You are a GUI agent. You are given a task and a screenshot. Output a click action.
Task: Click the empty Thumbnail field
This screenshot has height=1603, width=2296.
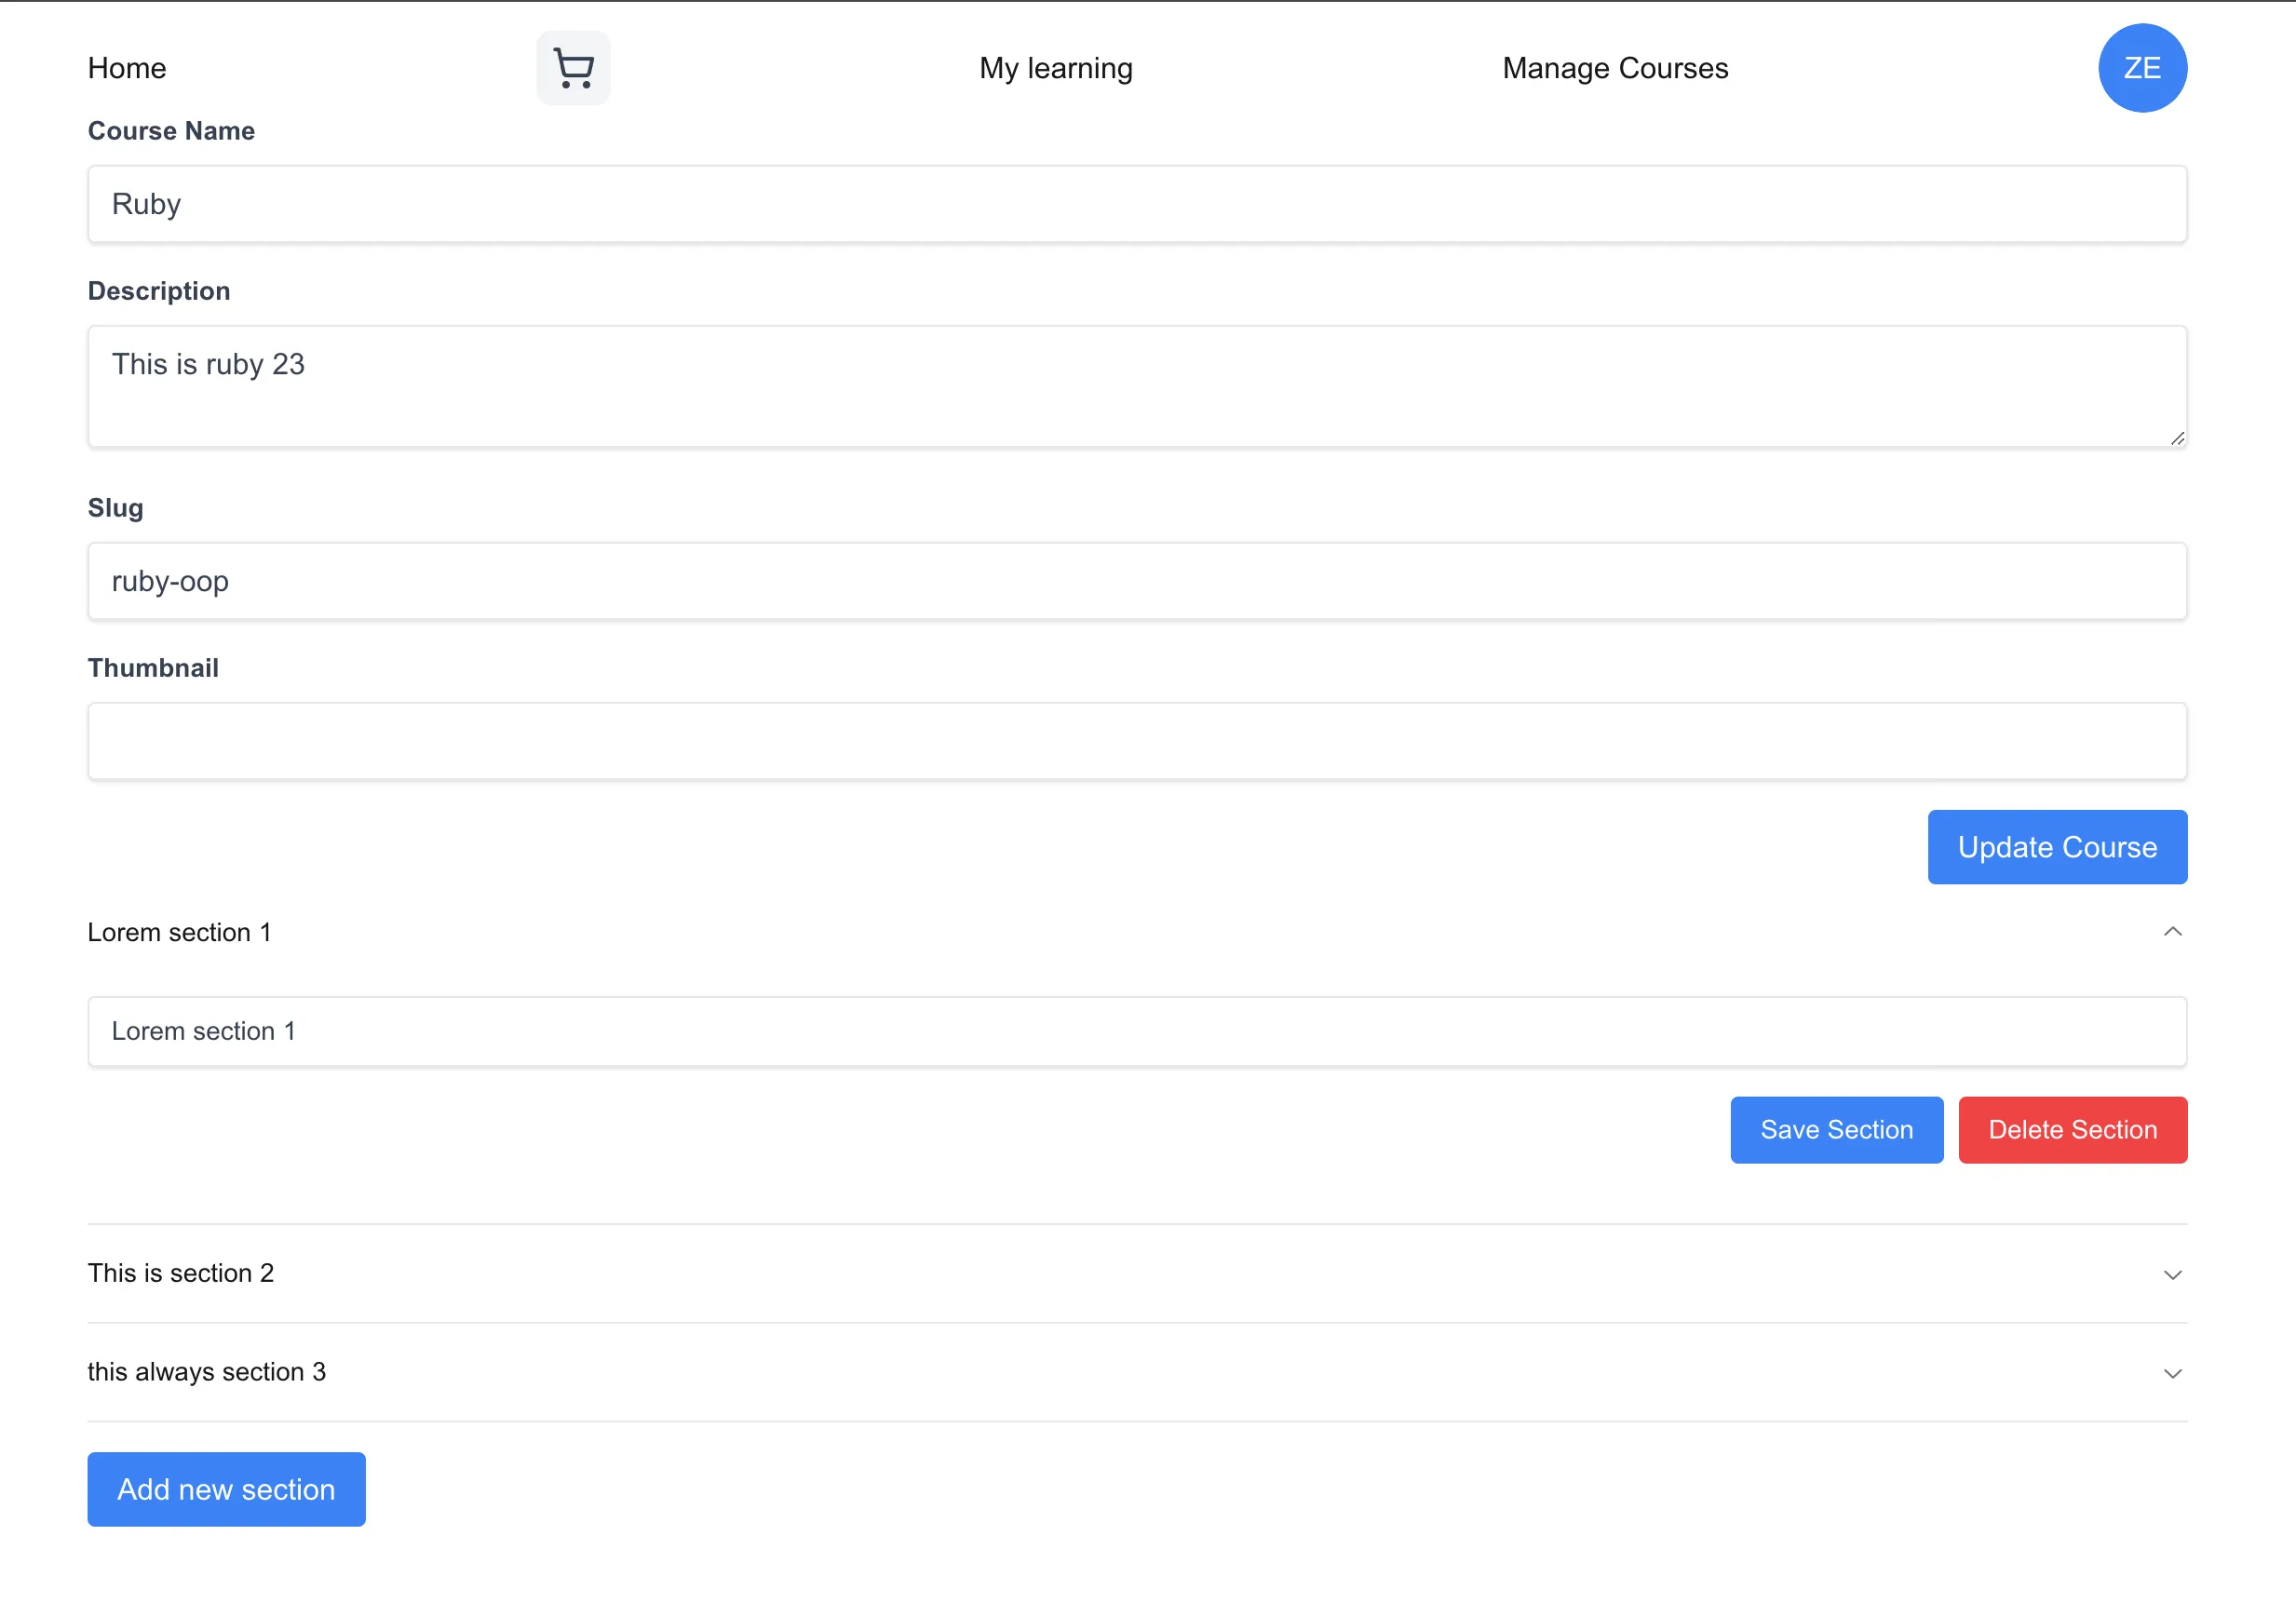tap(1136, 741)
